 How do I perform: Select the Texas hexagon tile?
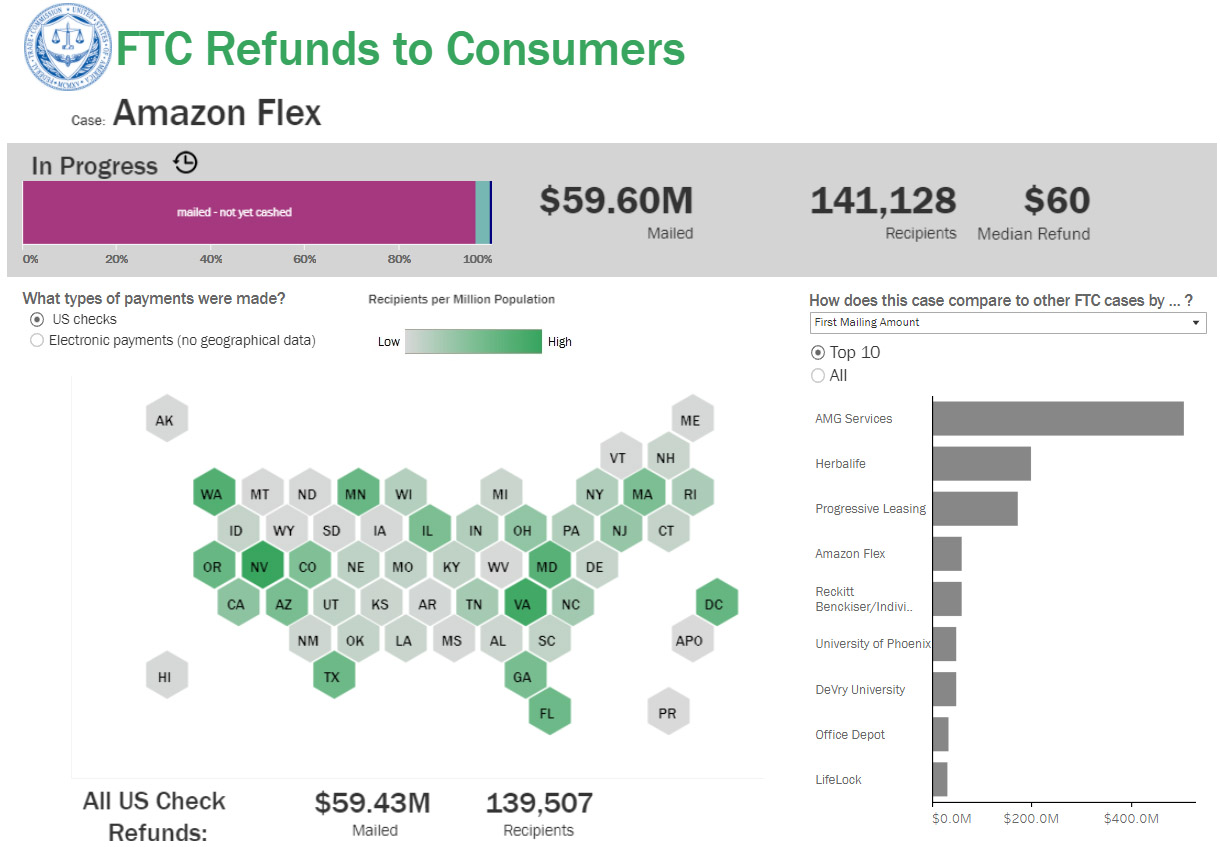332,677
